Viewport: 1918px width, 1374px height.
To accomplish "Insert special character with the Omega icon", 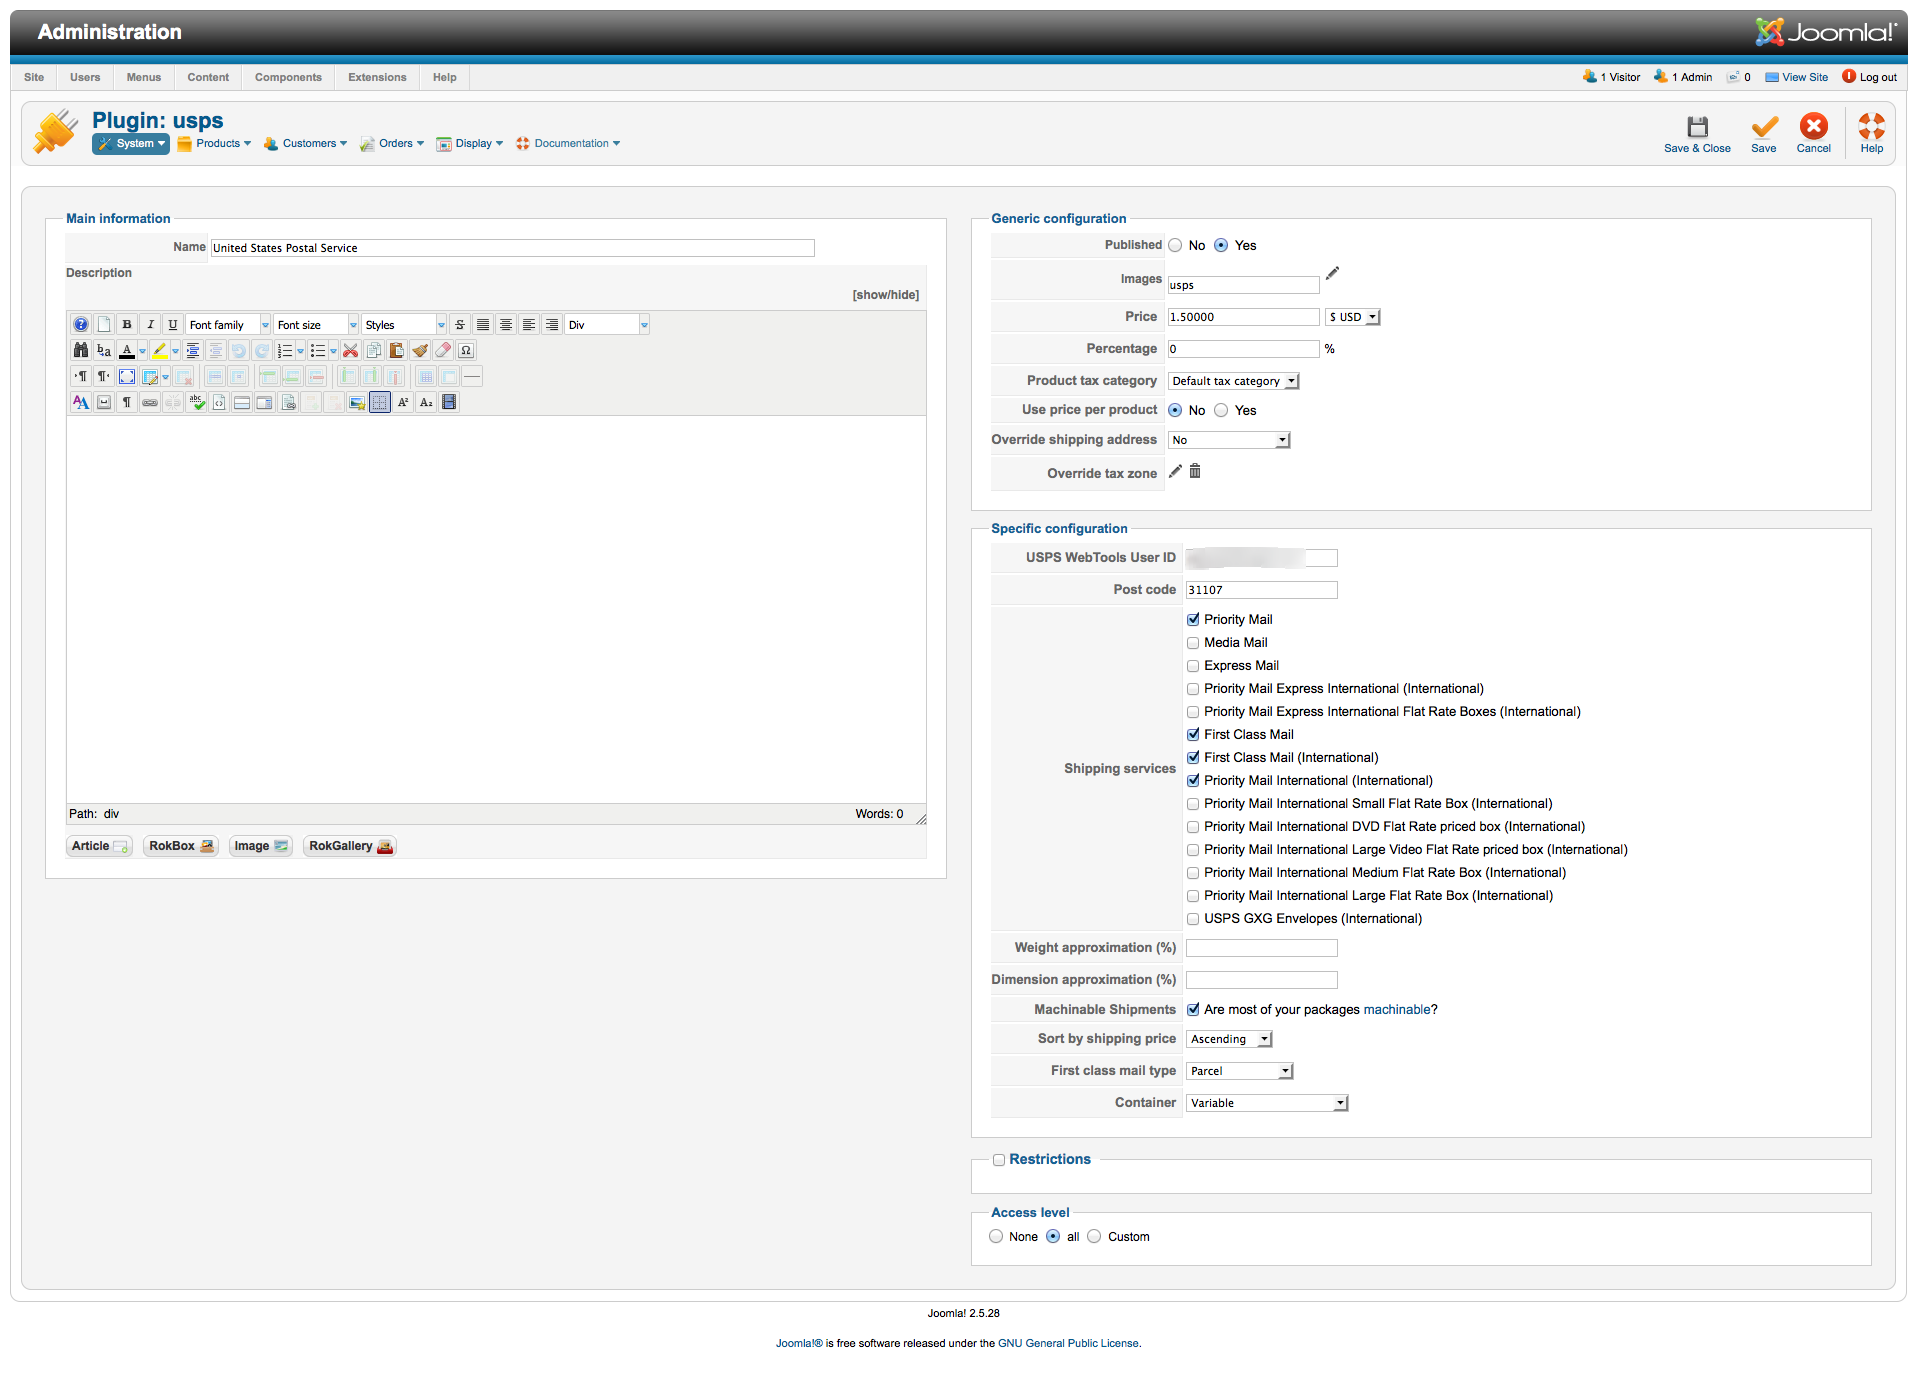I will click(466, 350).
